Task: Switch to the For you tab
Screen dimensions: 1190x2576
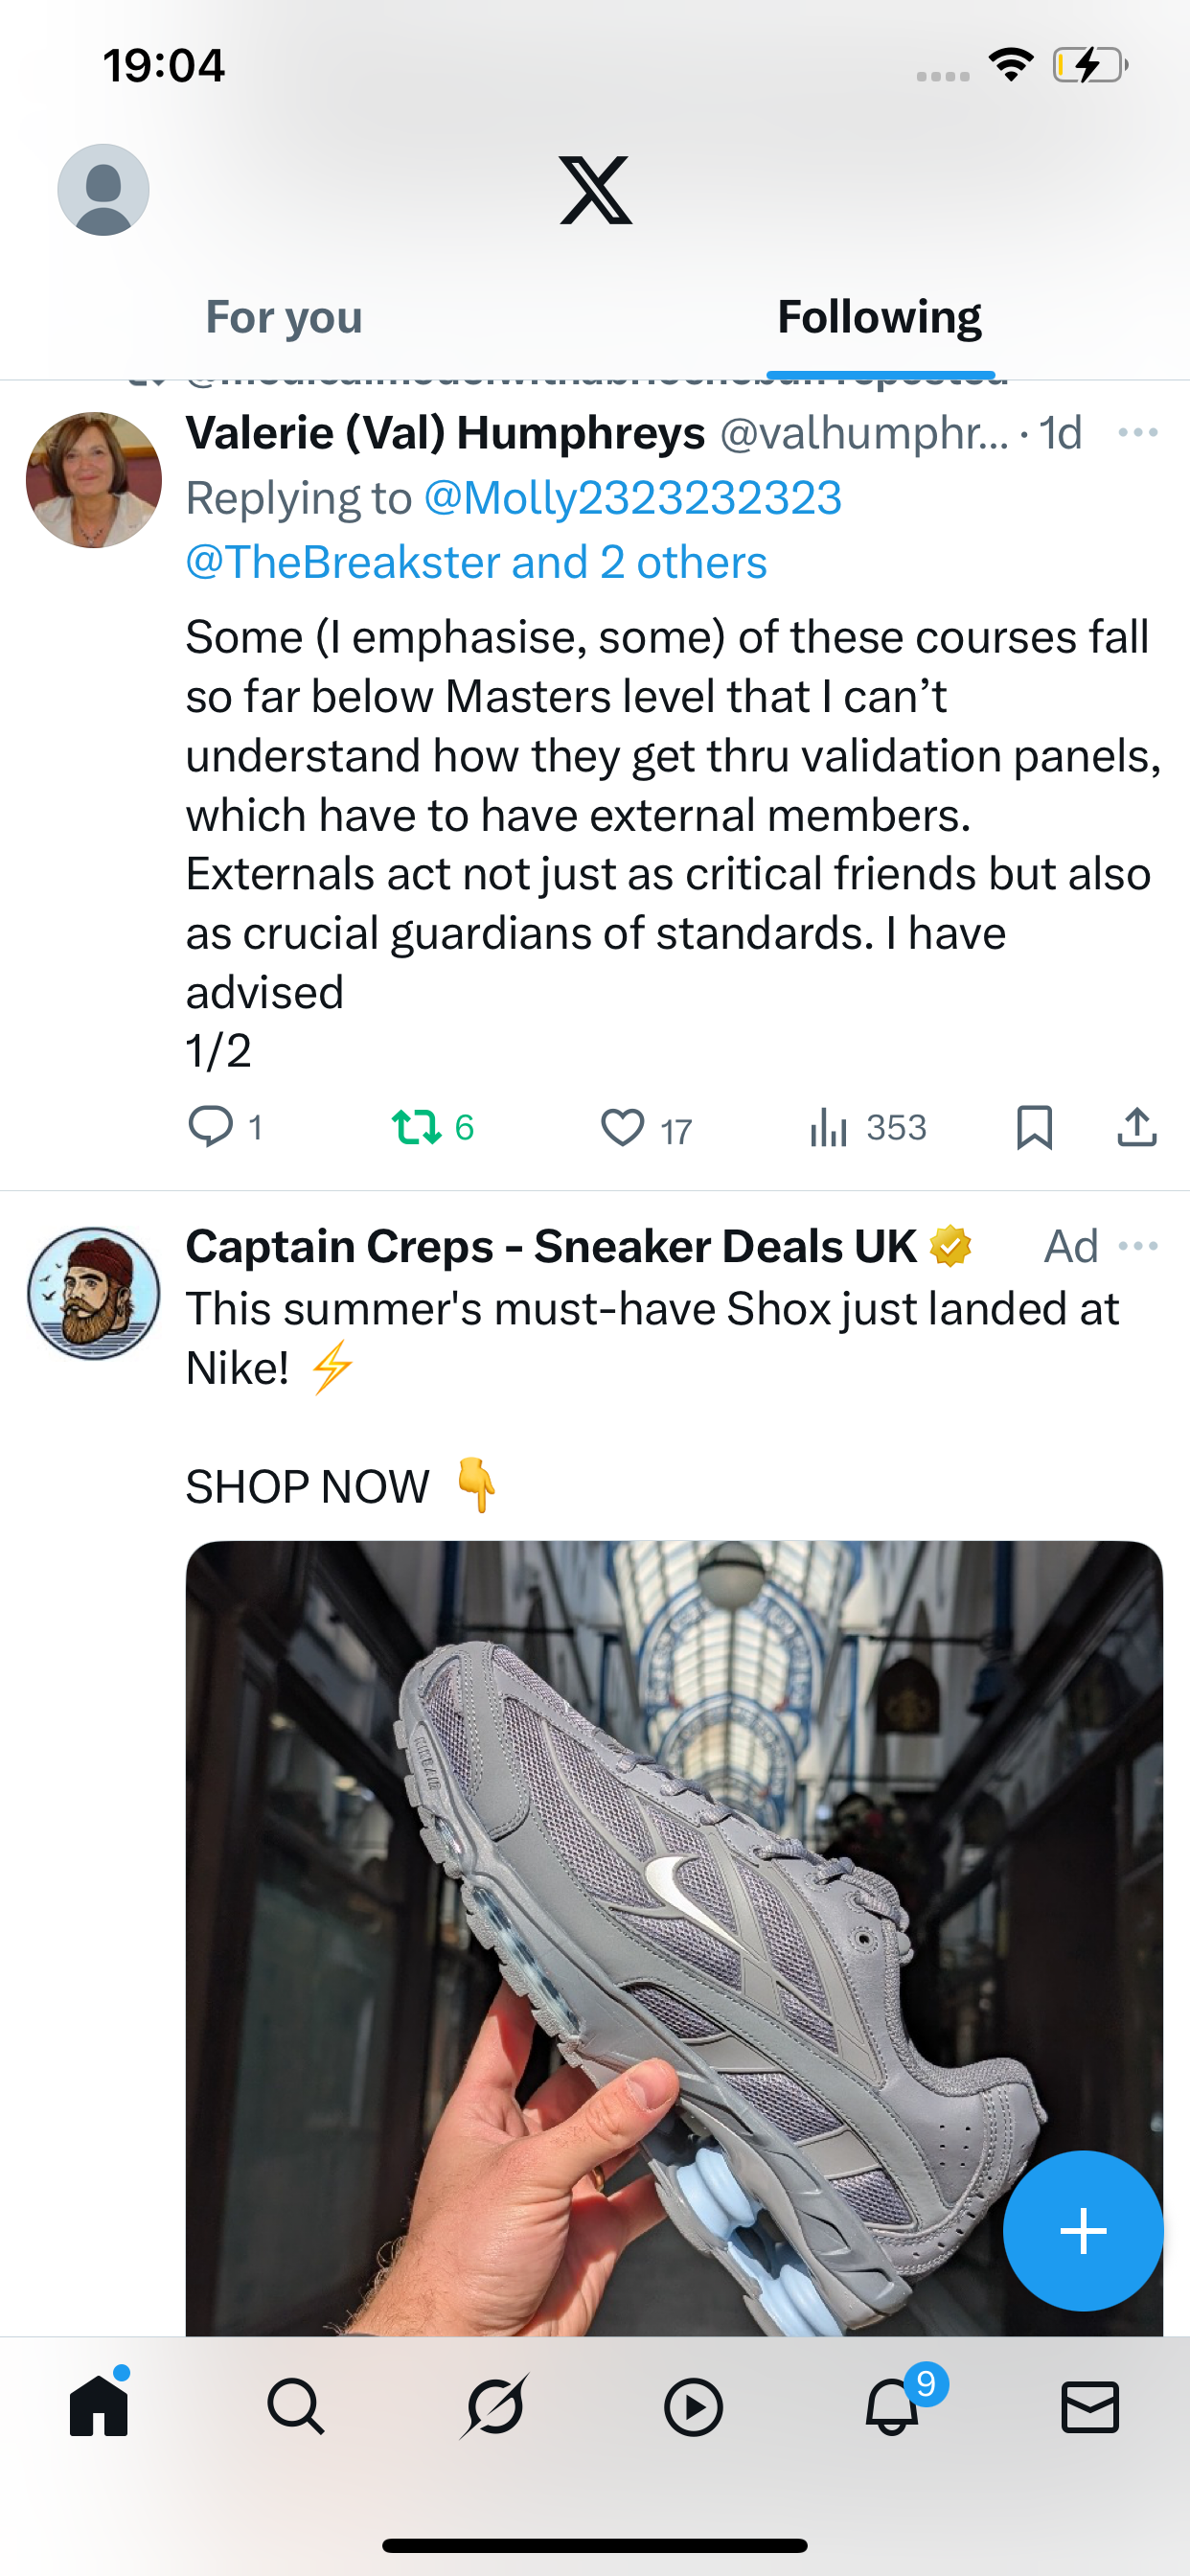Action: (x=284, y=318)
